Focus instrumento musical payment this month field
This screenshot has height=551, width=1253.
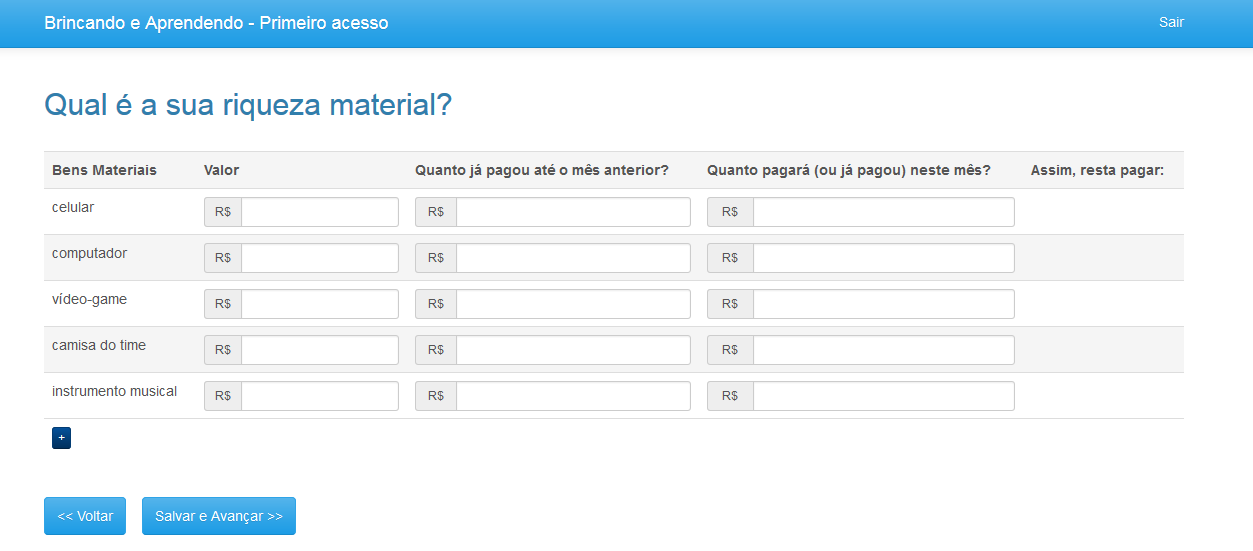tap(884, 396)
